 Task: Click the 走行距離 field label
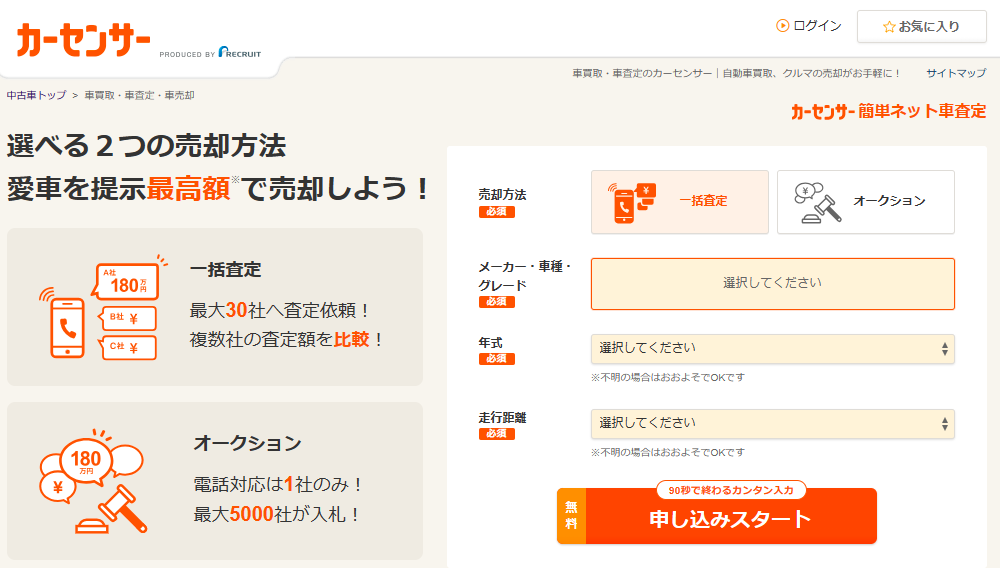click(503, 418)
